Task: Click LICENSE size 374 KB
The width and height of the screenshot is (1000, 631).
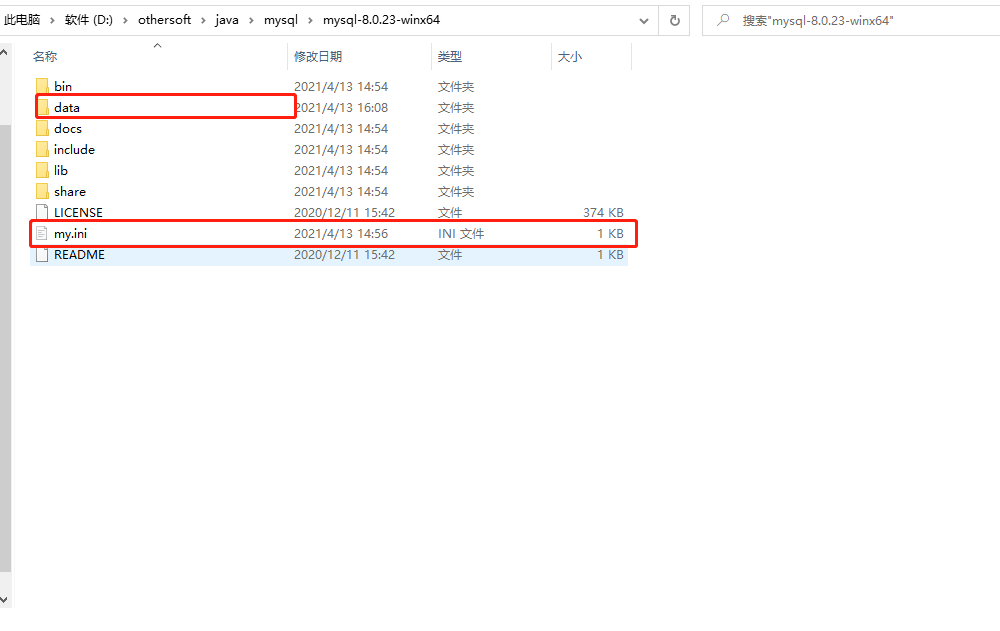Action: pos(603,212)
